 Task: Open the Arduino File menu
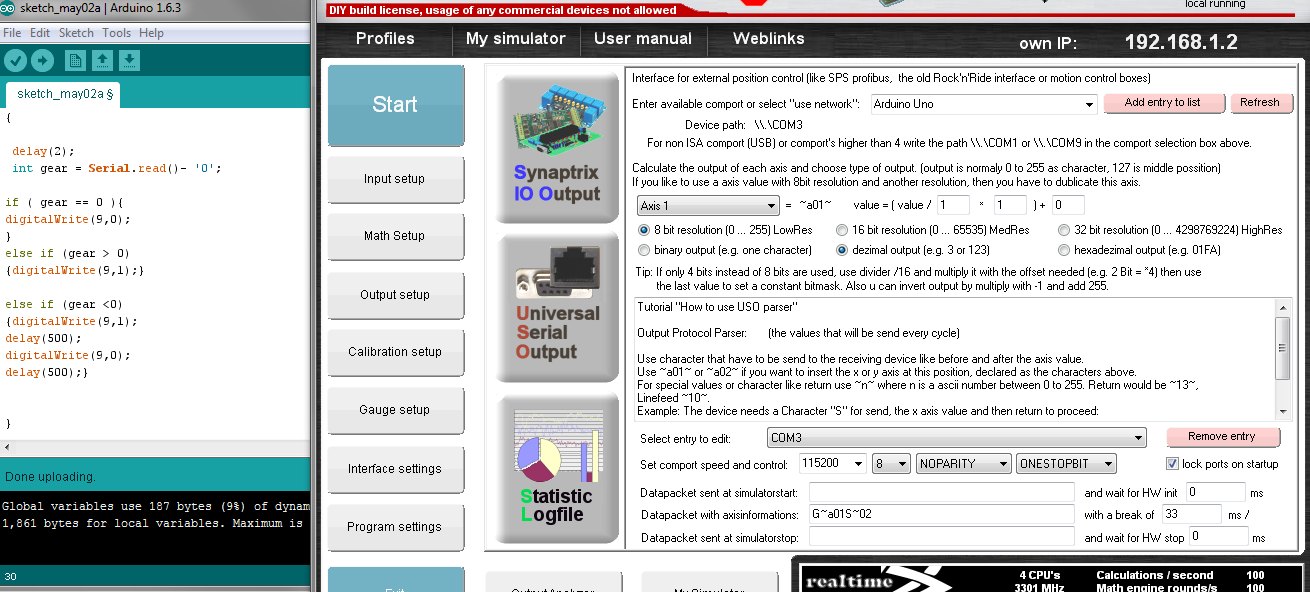tap(12, 33)
